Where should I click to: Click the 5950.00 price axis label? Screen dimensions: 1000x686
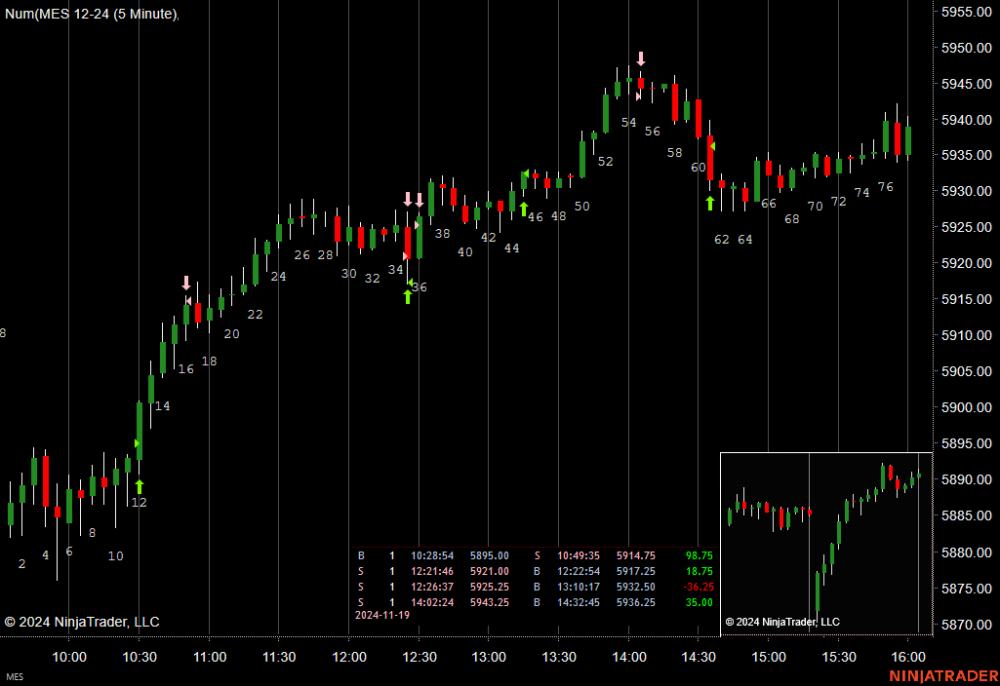[967, 48]
